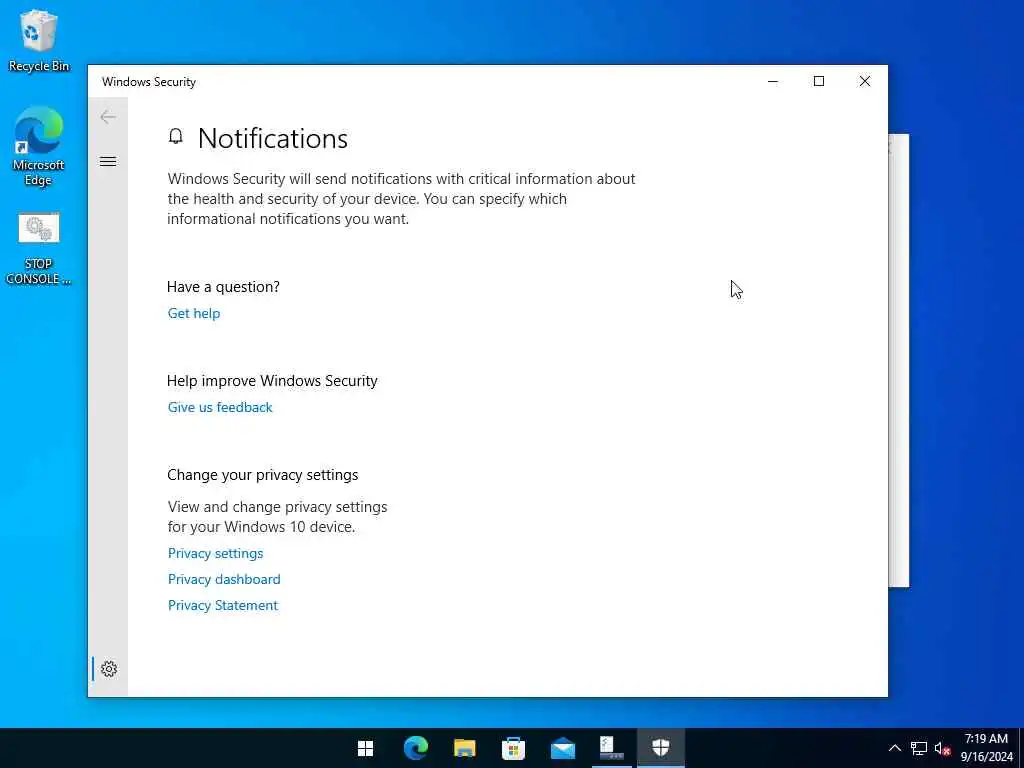Open the Recycle Bin desktop icon
This screenshot has width=1024, height=768.
point(39,40)
